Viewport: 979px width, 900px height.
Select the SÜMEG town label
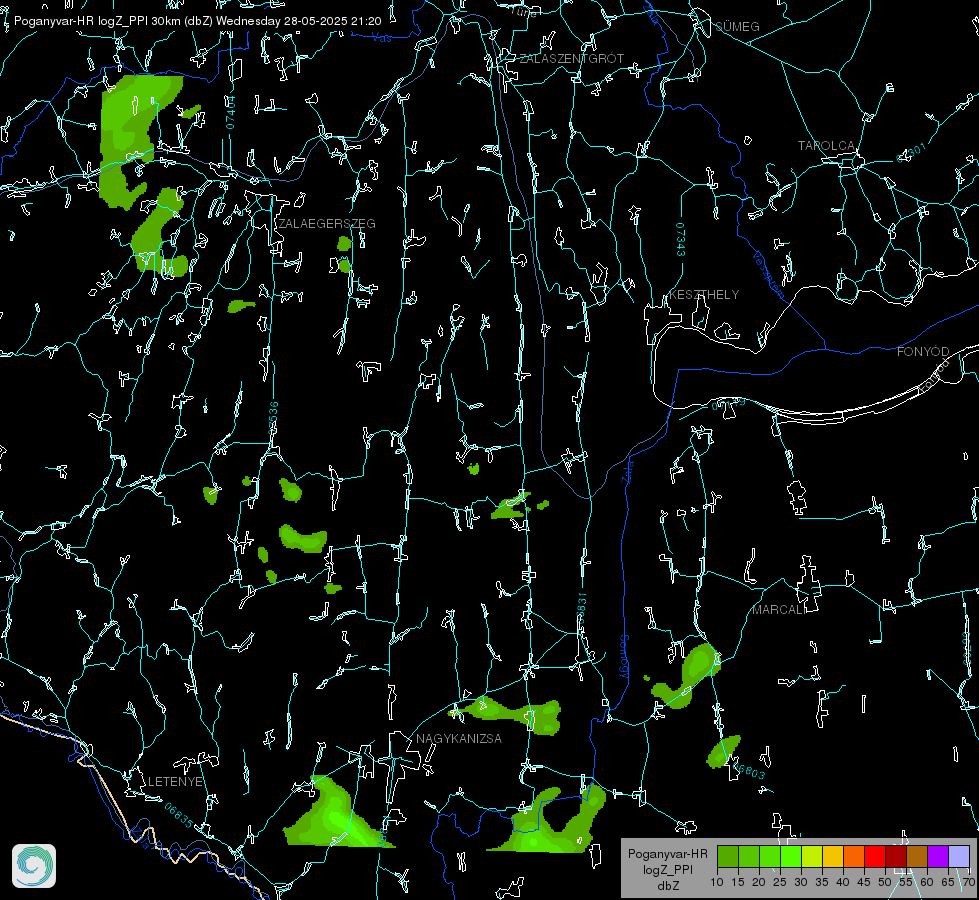click(737, 26)
